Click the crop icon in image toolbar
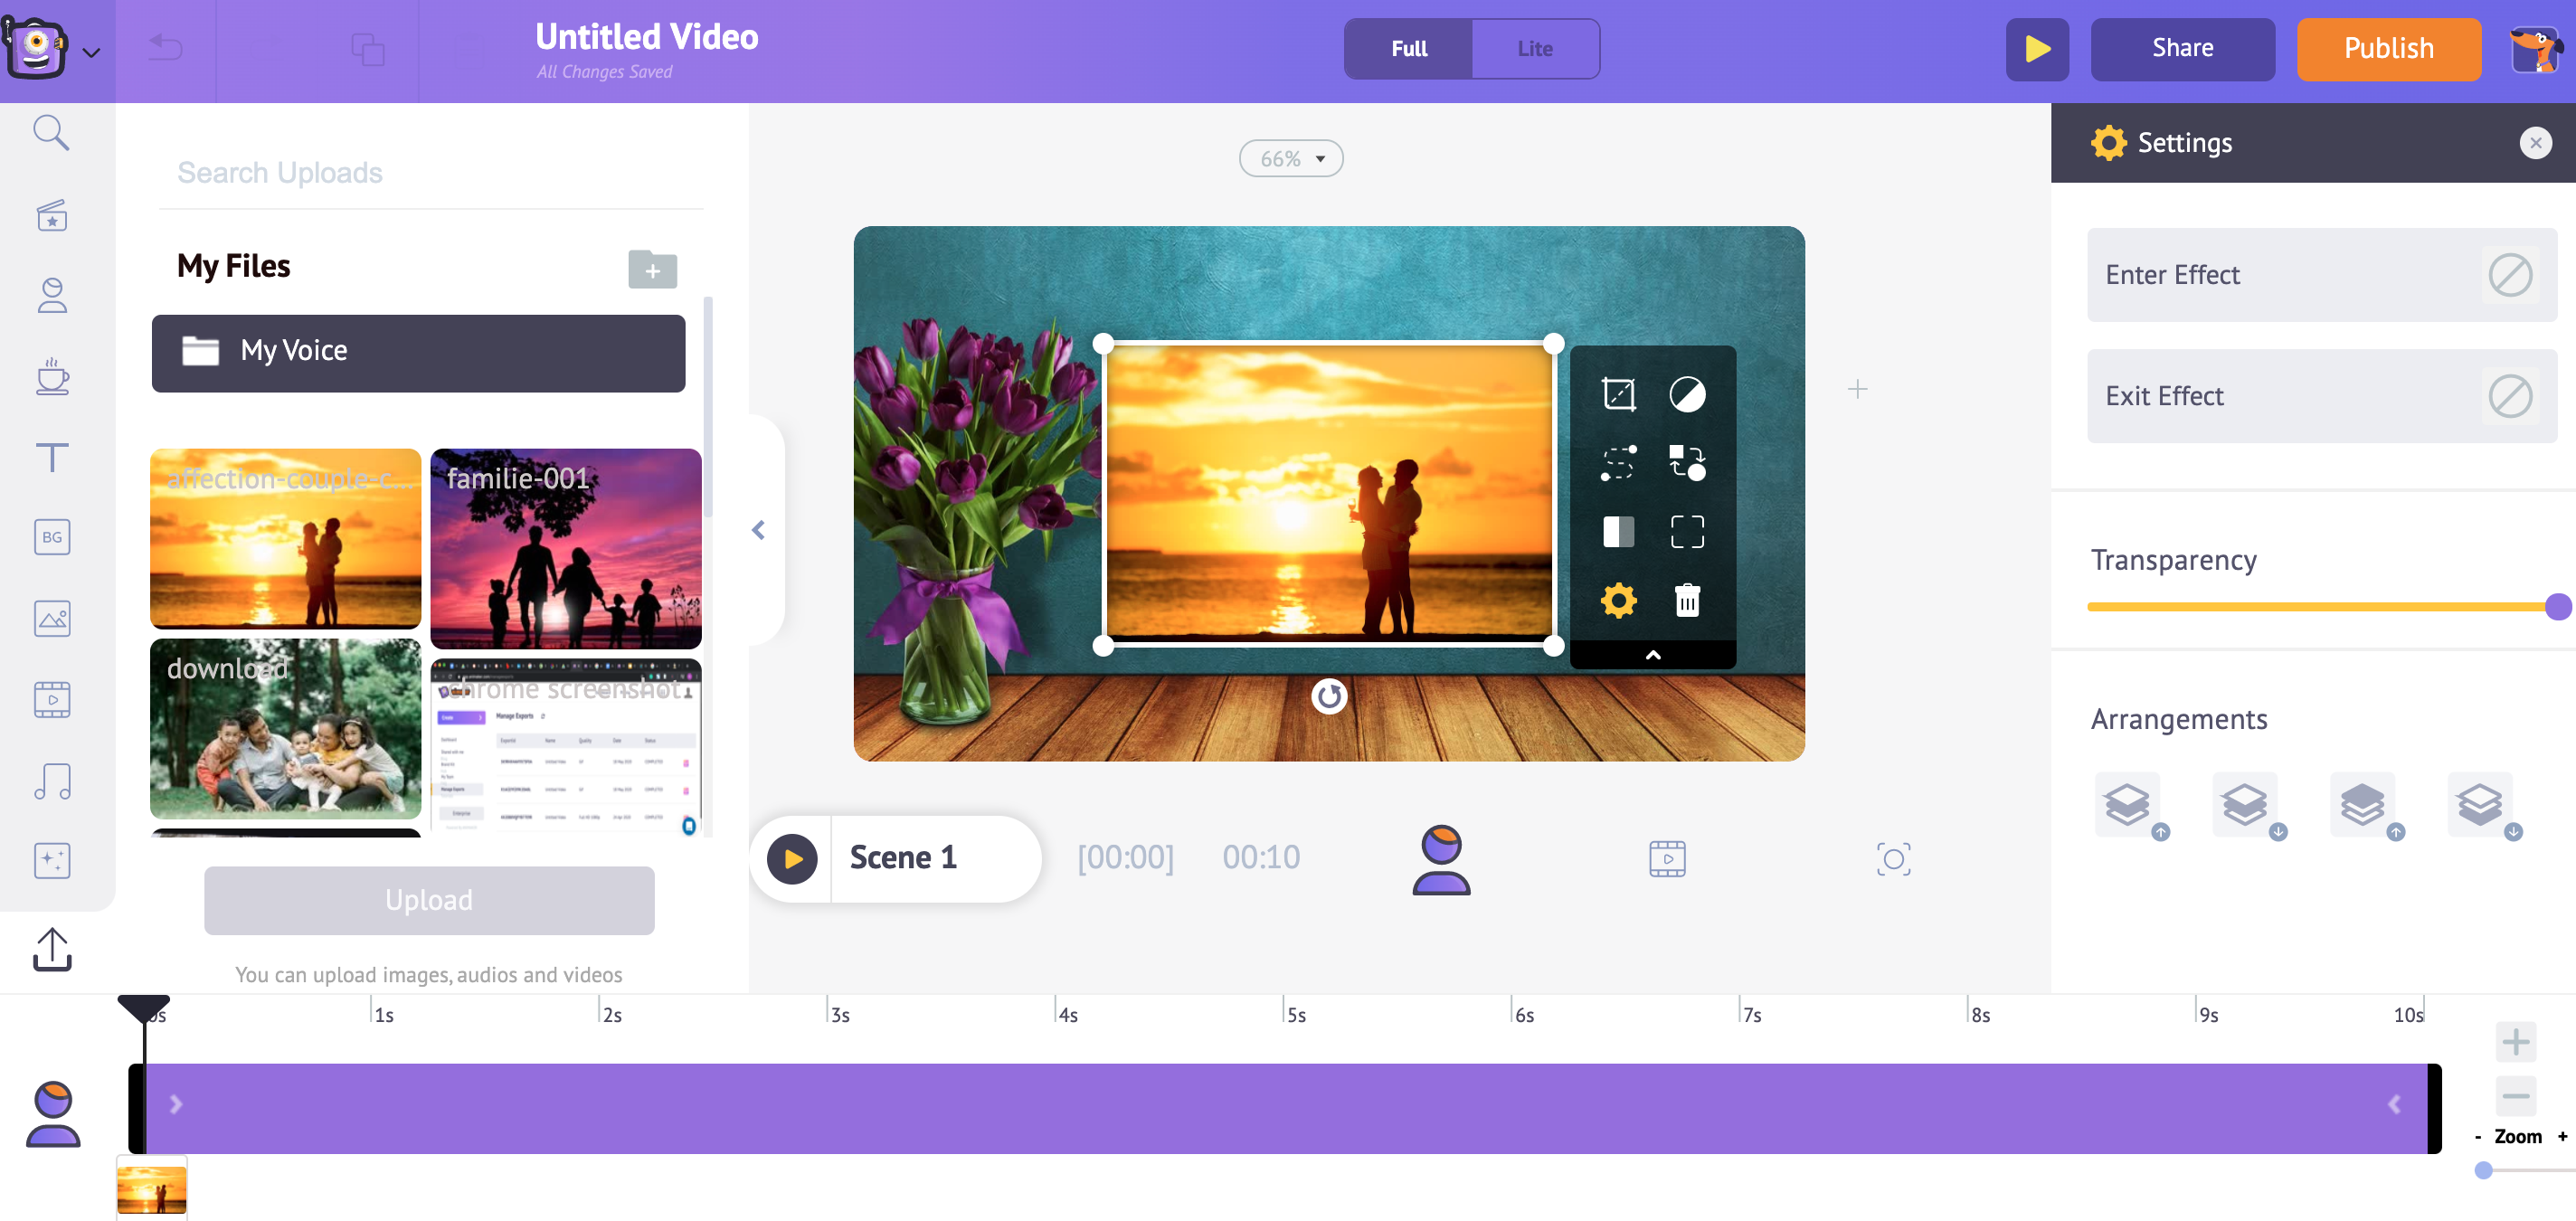2576x1221 pixels. coord(1617,394)
